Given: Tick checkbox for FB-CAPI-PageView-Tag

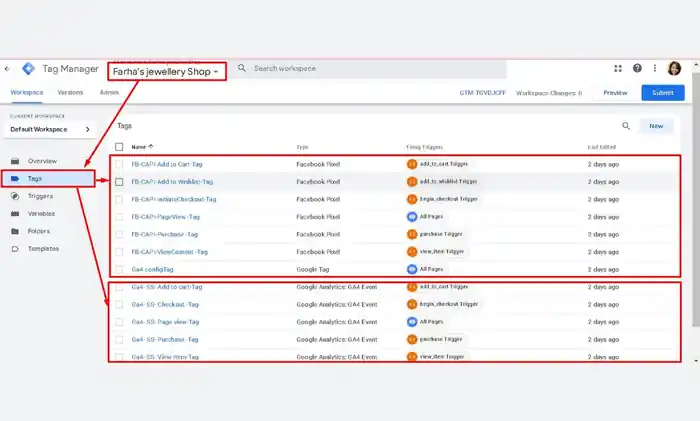Looking at the screenshot, I should click(119, 217).
